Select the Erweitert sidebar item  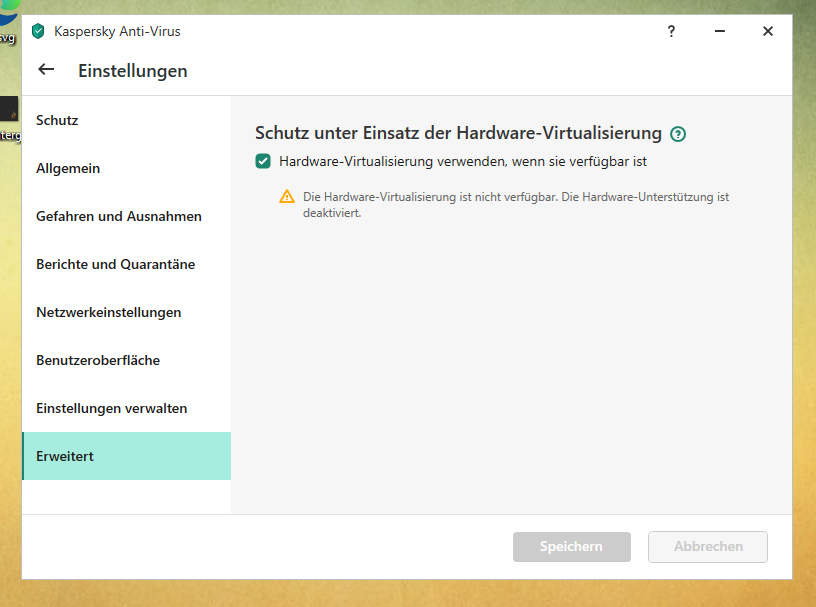pos(126,456)
